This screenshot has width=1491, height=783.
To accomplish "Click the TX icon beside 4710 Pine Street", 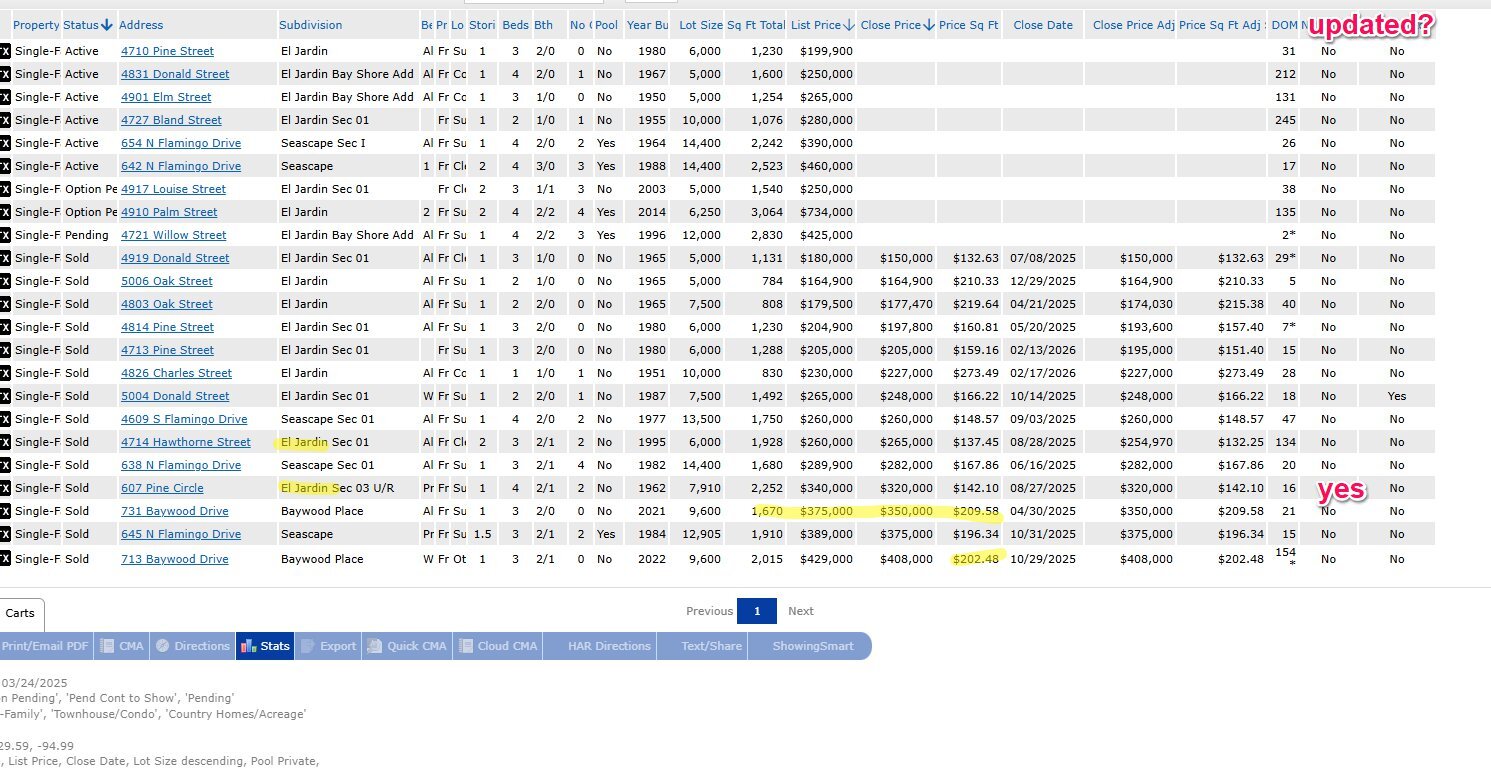I will point(5,51).
